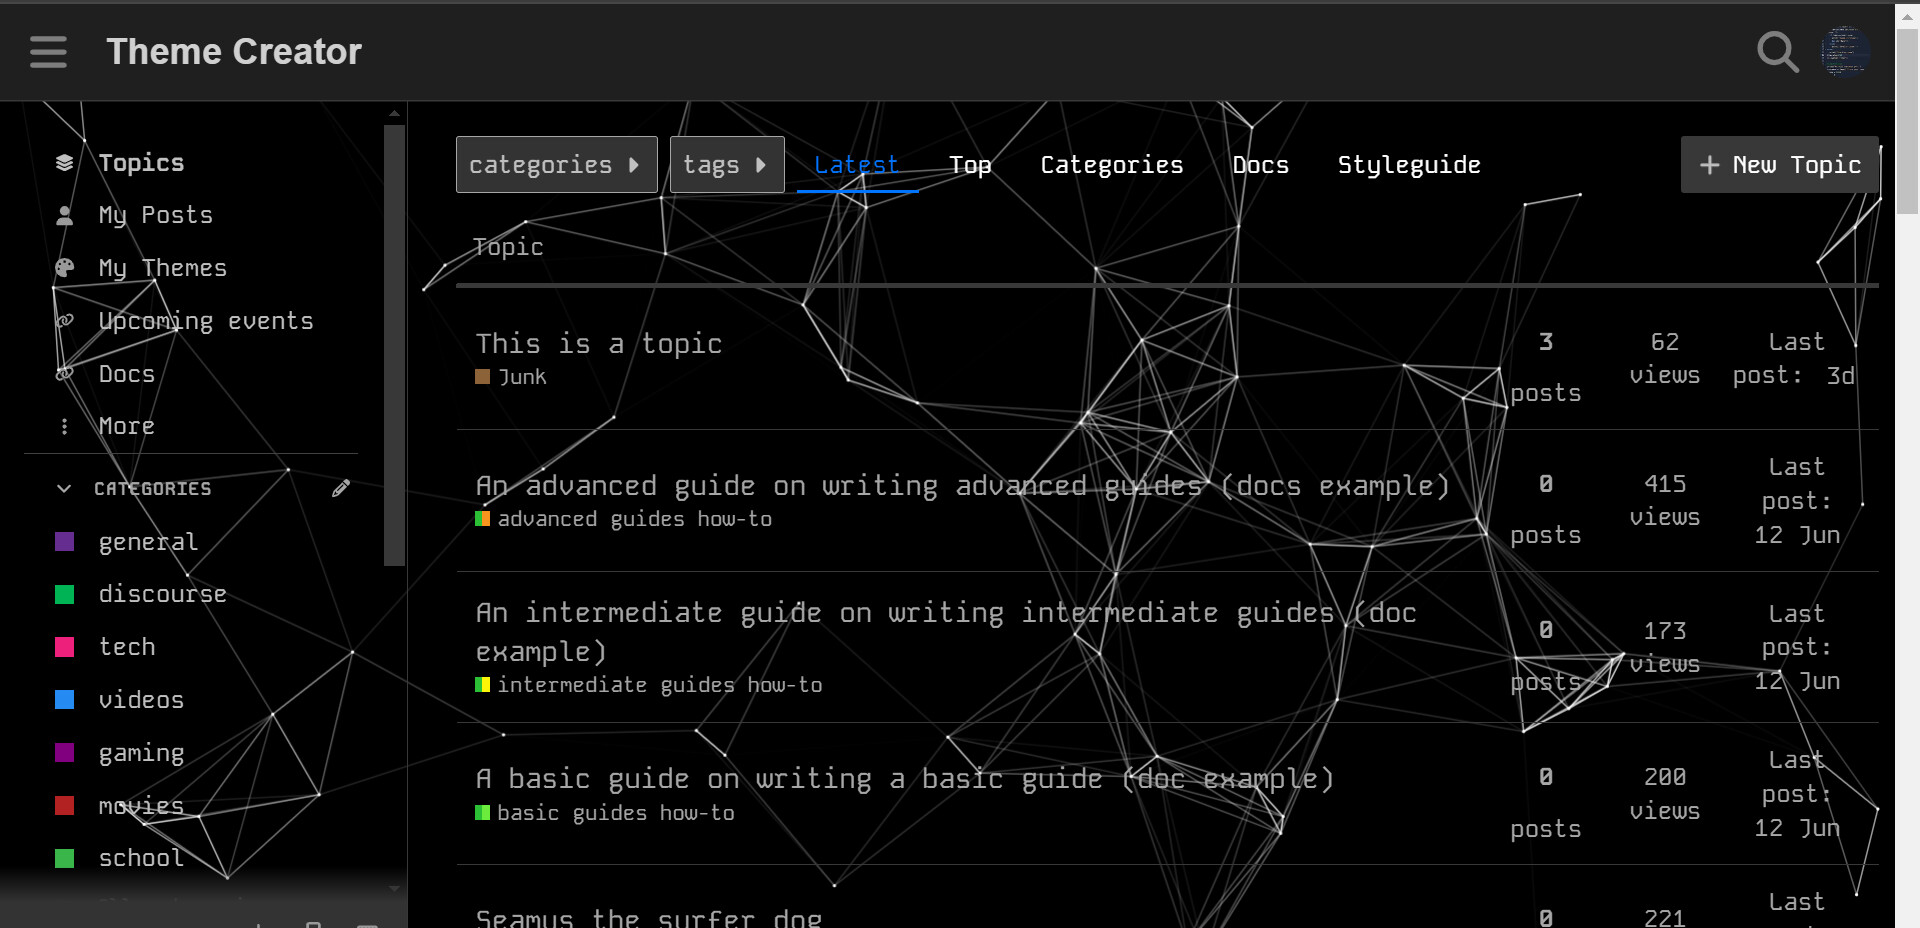Viewport: 1920px width, 928px height.
Task: Open the categories filter dropdown
Action: click(556, 165)
